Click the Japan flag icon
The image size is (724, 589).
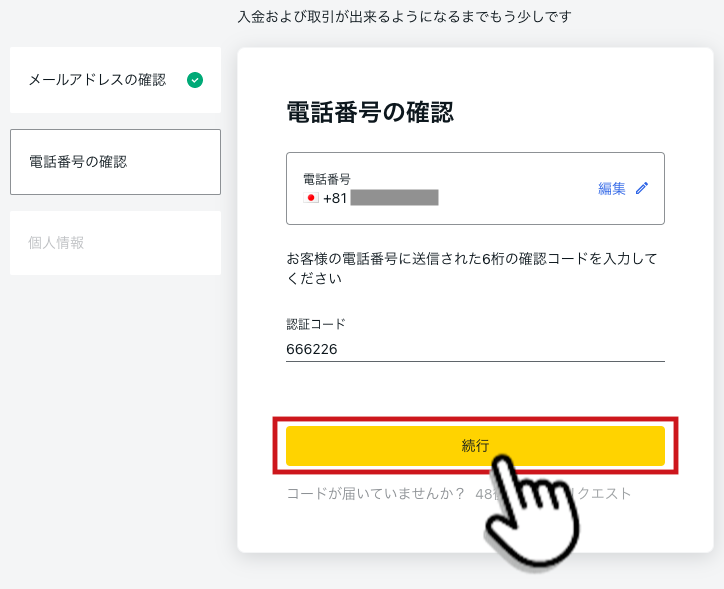click(x=311, y=198)
